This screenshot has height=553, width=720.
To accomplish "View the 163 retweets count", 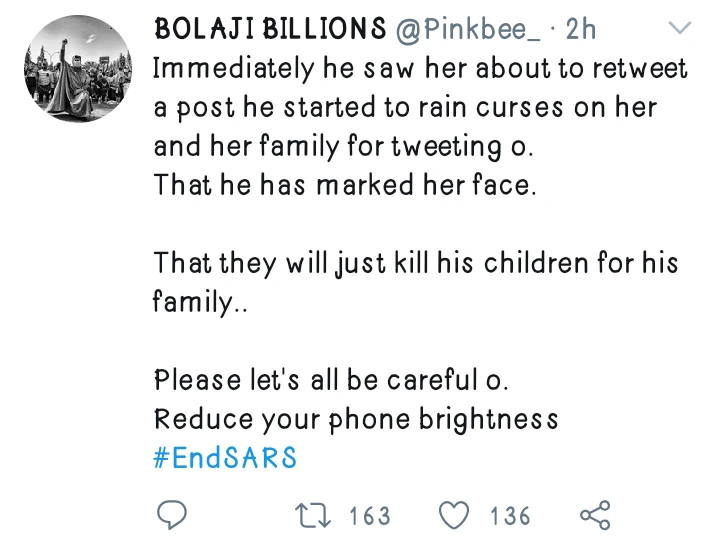I will pos(370,516).
